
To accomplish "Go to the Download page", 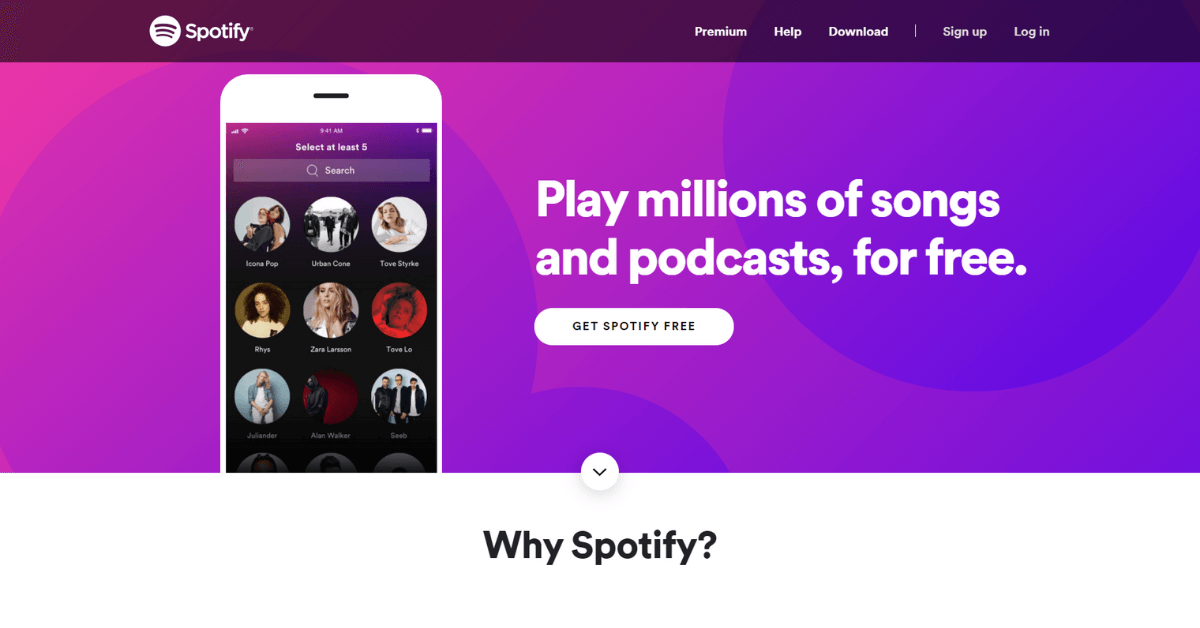I will (858, 32).
